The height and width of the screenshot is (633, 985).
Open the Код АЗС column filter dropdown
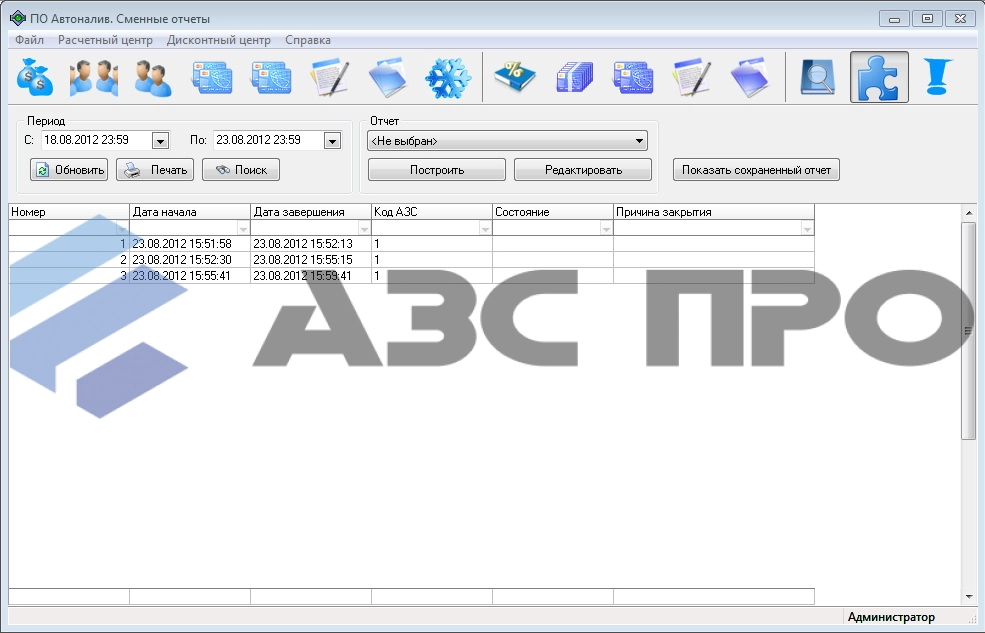[485, 229]
